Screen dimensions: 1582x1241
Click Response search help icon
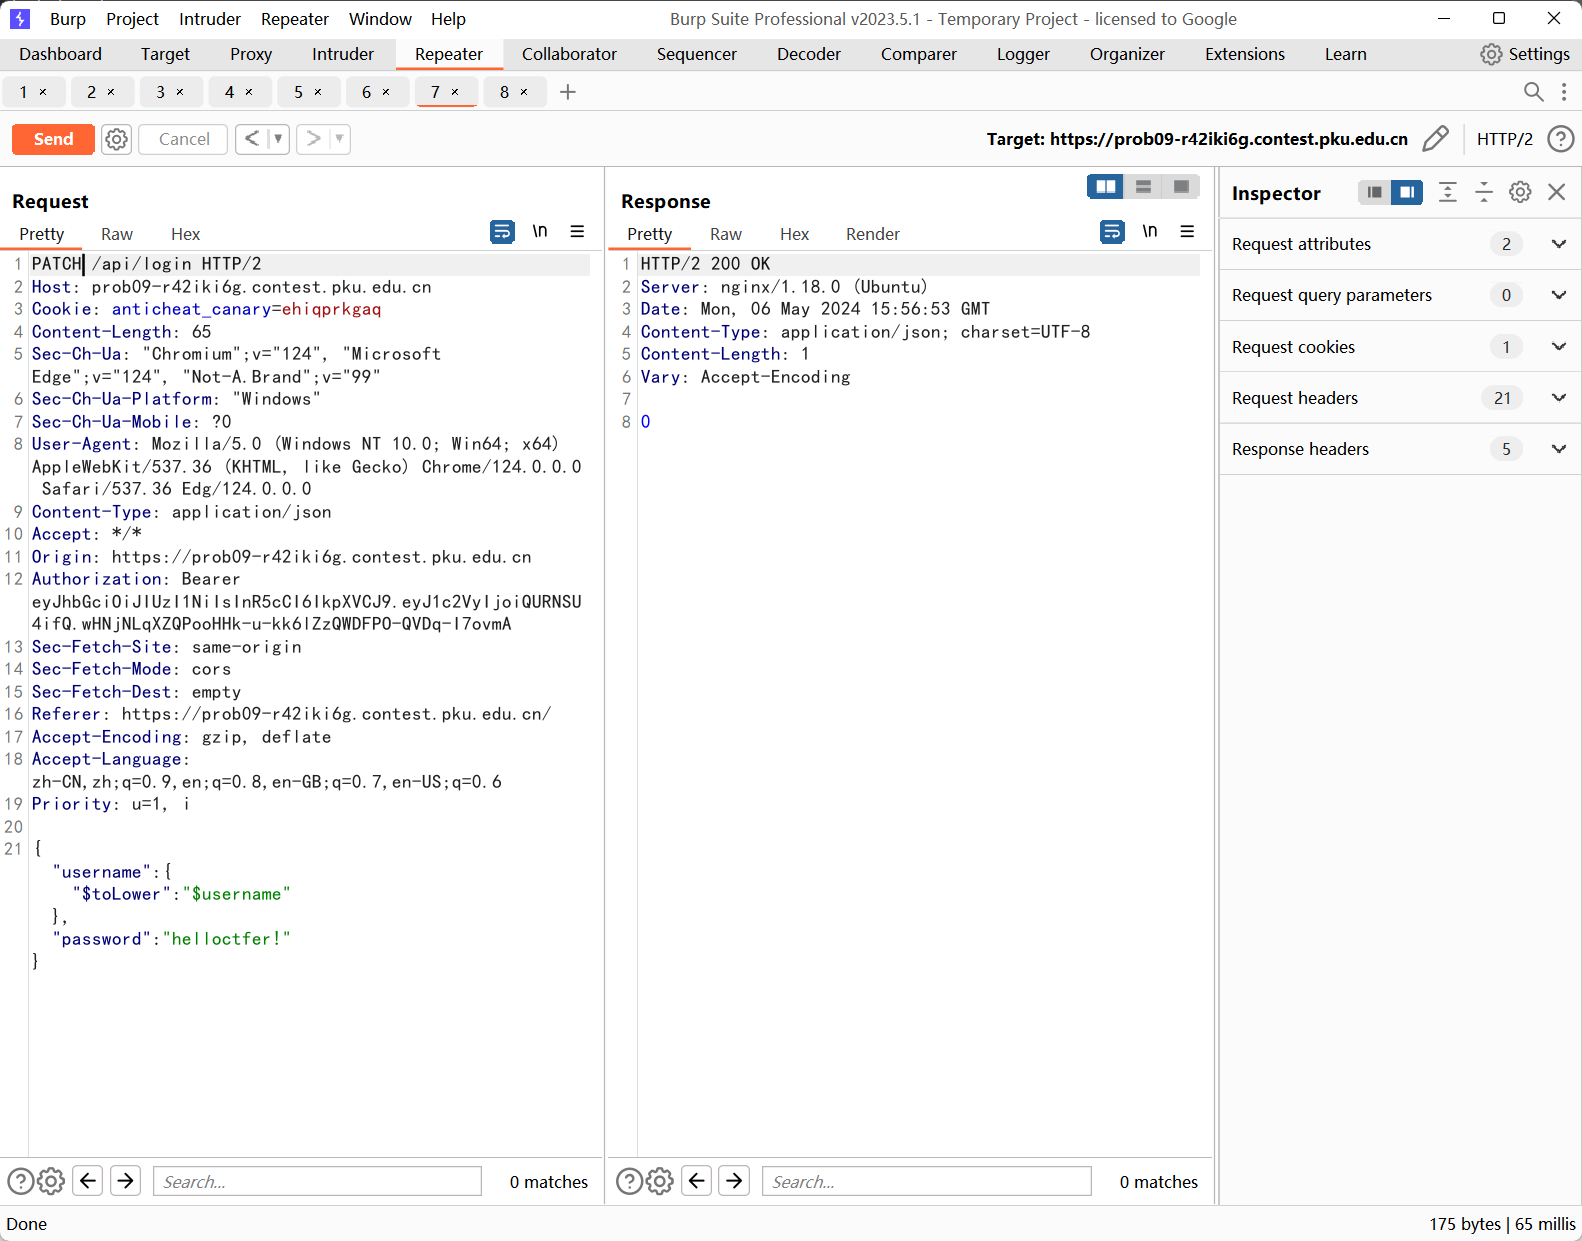[630, 1181]
